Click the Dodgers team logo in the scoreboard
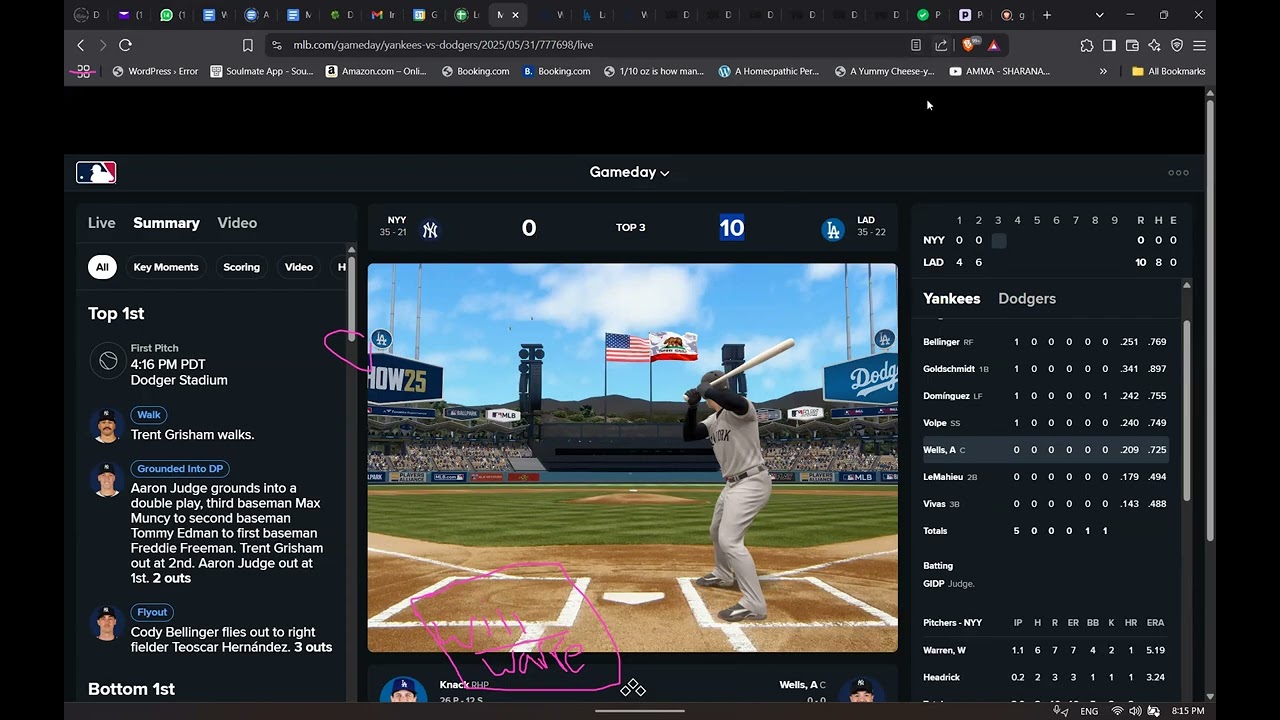The height and width of the screenshot is (720, 1280). pos(832,230)
